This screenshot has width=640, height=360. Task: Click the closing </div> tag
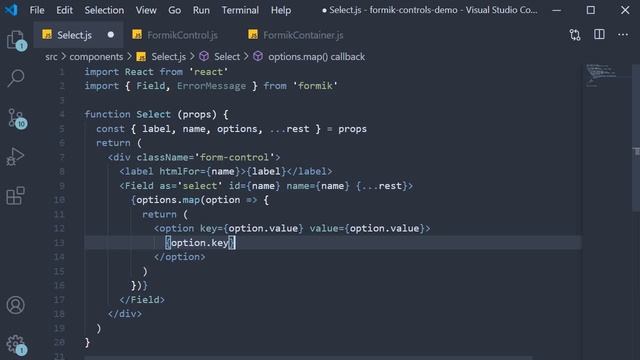pyautogui.click(x=125, y=314)
